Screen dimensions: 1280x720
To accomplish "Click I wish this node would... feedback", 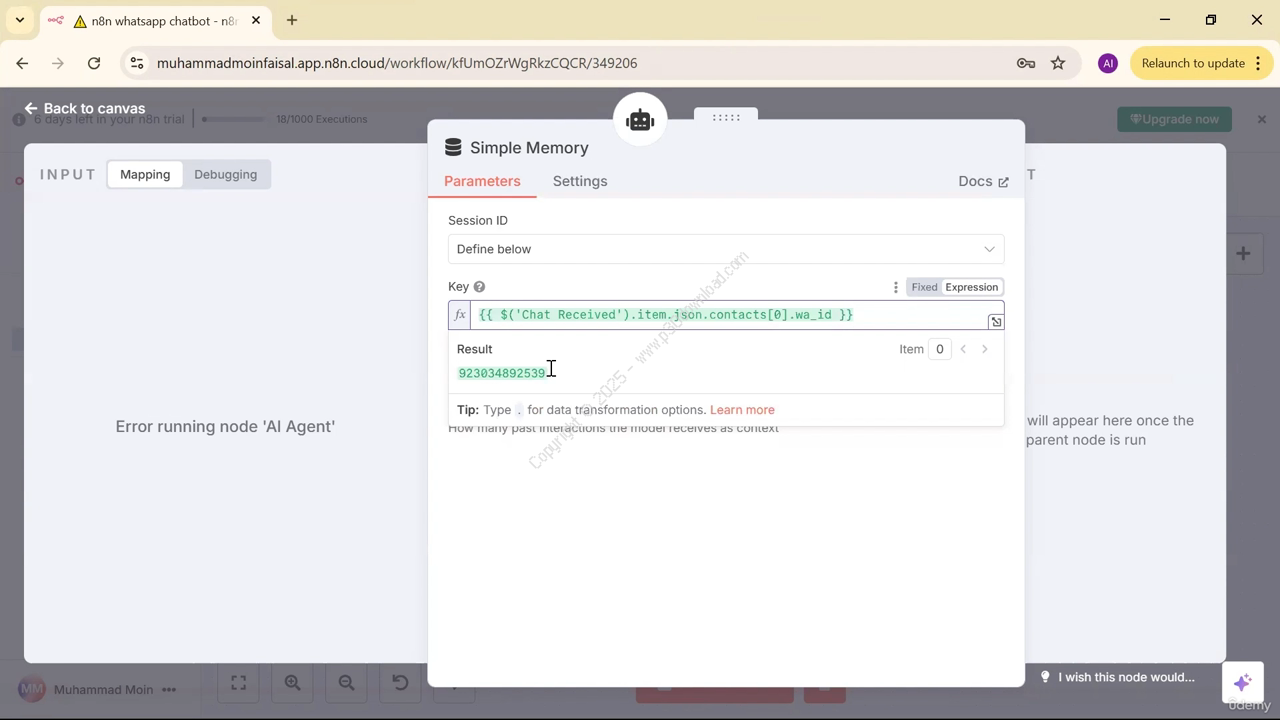I will pyautogui.click(x=1117, y=677).
